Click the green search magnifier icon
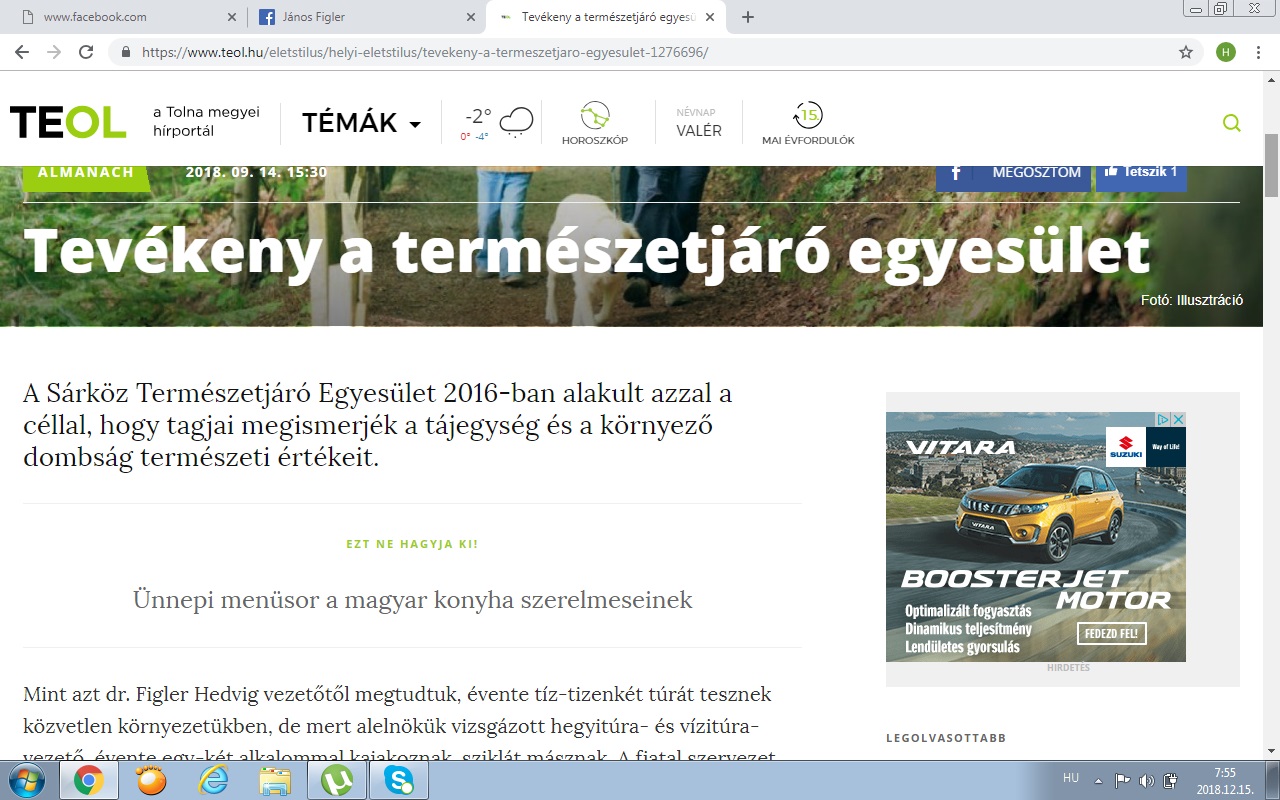This screenshot has width=1280, height=800. [x=1231, y=123]
